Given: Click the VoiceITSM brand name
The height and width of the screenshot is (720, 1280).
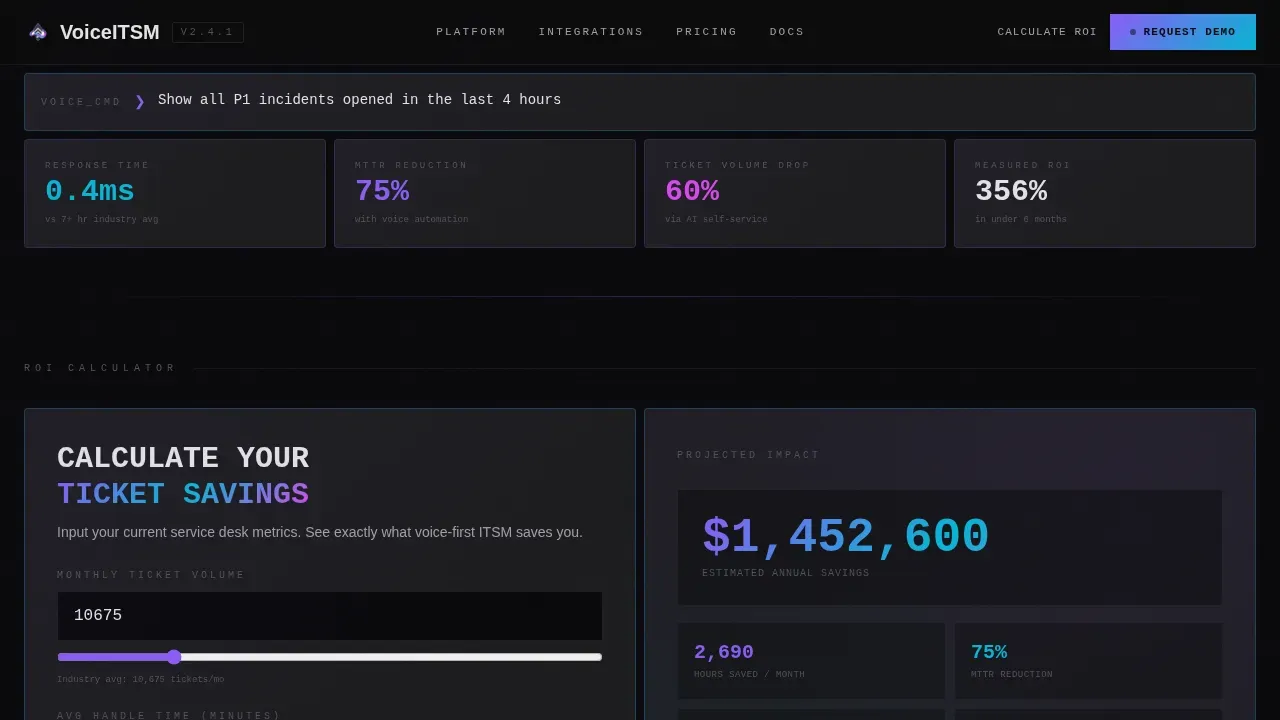Looking at the screenshot, I should point(110,32).
